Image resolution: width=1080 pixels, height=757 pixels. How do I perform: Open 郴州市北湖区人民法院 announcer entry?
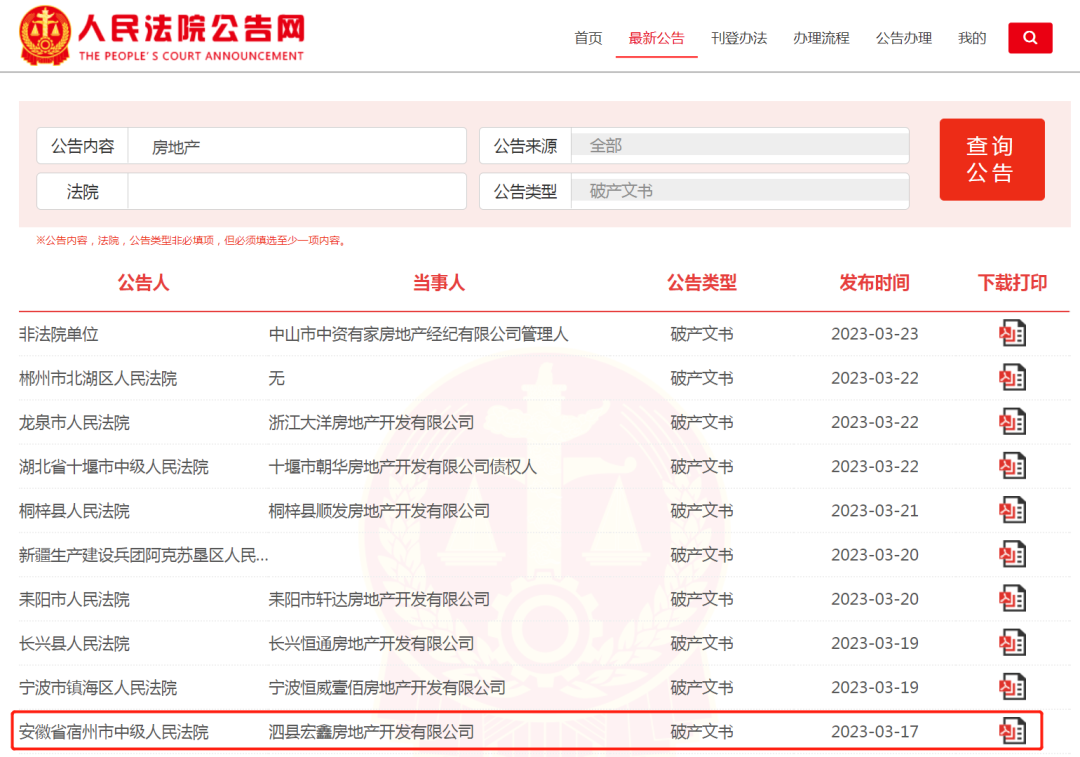tap(98, 378)
